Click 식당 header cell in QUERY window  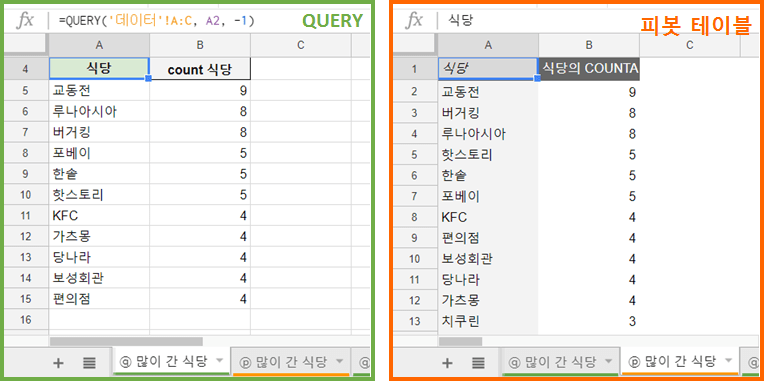[99, 69]
